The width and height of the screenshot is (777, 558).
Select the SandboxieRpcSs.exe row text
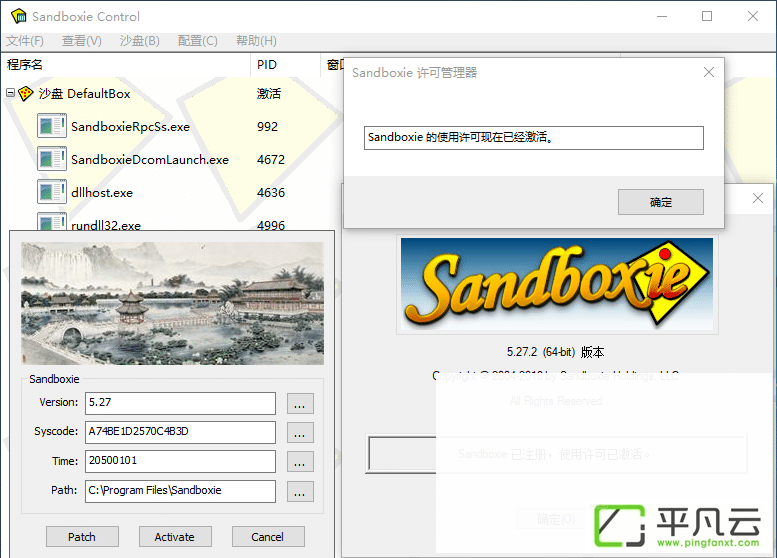130,127
